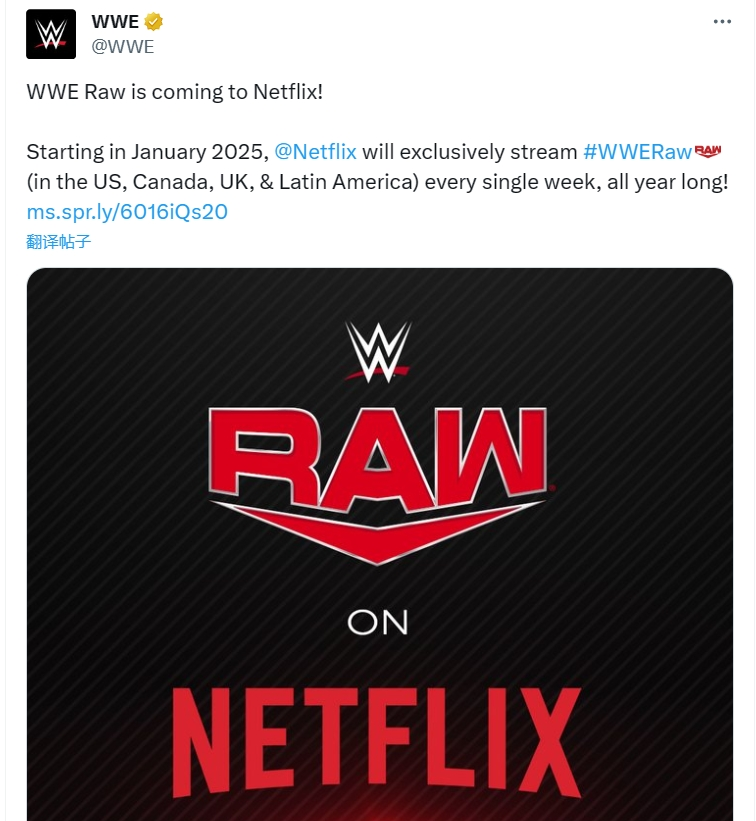Click the red chevron beneath the RAW logo
The height and width of the screenshot is (821, 756).
coord(378,530)
